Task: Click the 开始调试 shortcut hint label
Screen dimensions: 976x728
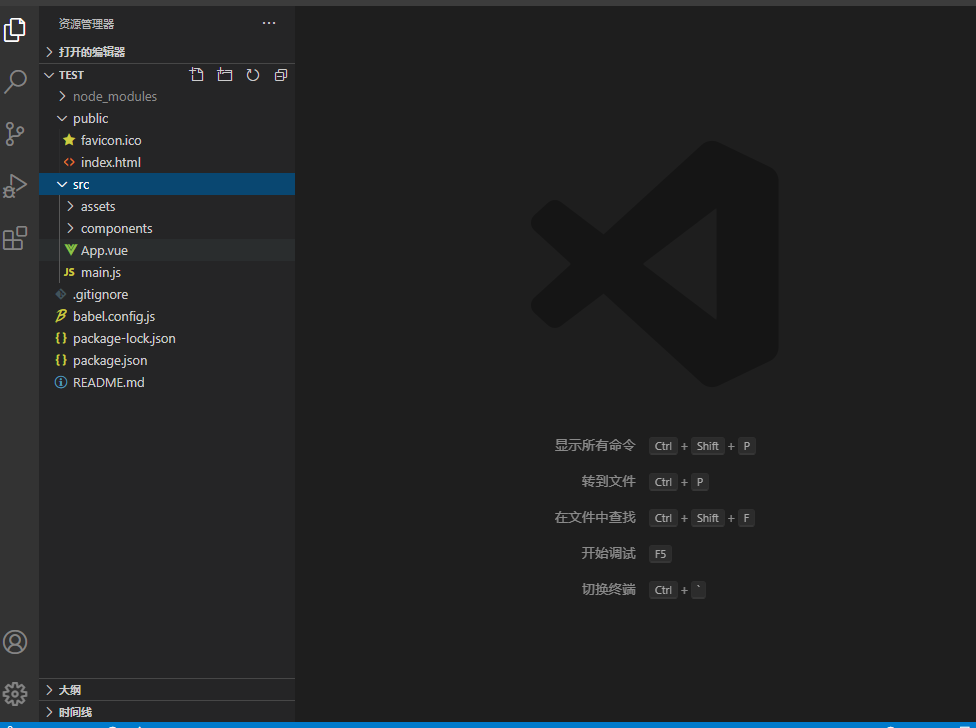Action: click(609, 554)
